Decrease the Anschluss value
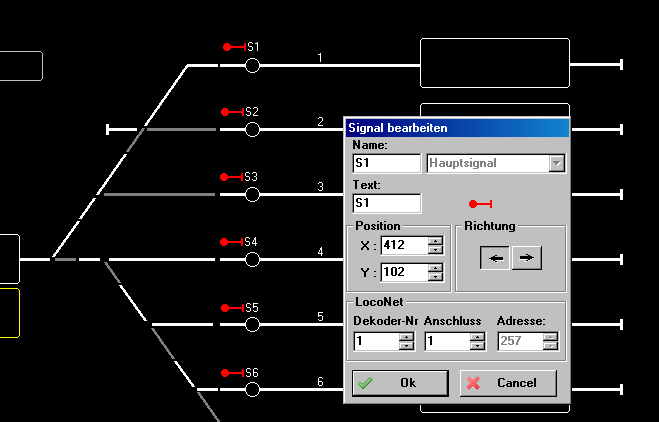The image size is (659, 422). tap(478, 346)
